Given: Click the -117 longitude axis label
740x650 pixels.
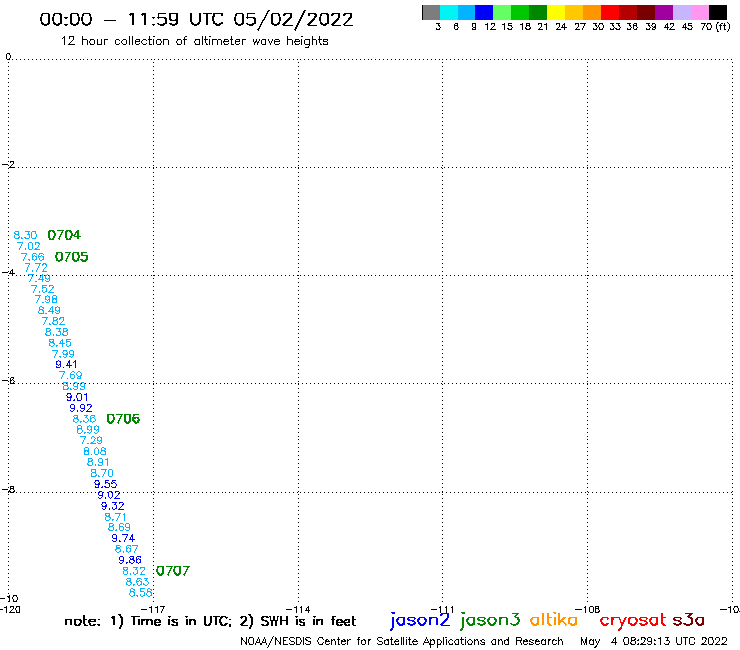Looking at the screenshot, I should (152, 610).
